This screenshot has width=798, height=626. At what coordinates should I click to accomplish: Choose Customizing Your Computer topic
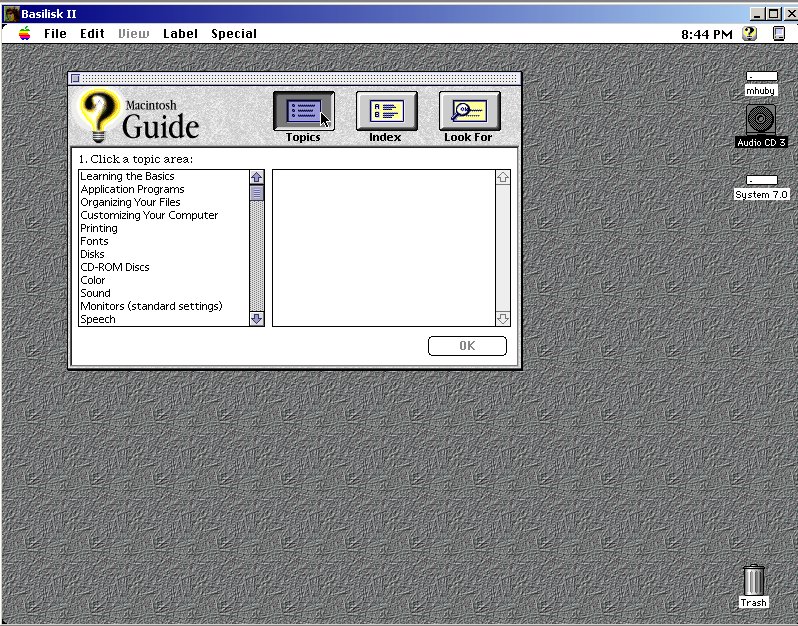pyautogui.click(x=149, y=215)
